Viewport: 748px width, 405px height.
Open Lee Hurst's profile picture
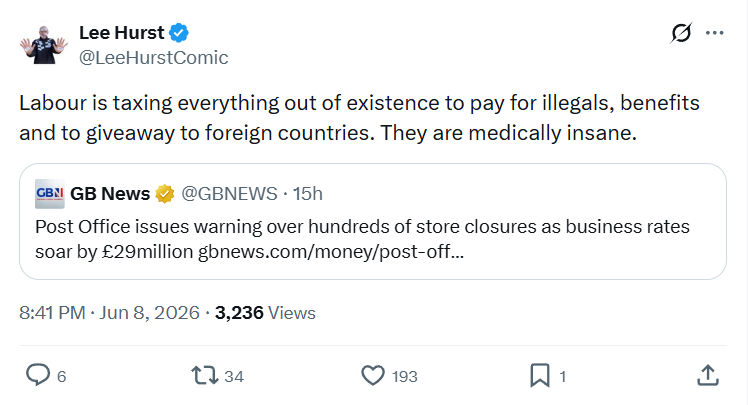click(44, 45)
